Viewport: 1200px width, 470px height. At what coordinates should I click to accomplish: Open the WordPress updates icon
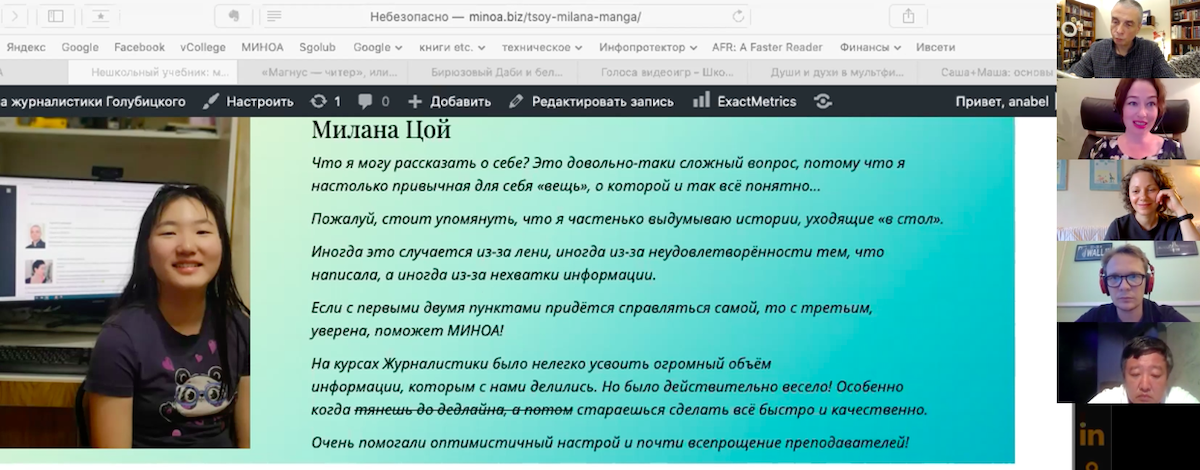(x=325, y=101)
